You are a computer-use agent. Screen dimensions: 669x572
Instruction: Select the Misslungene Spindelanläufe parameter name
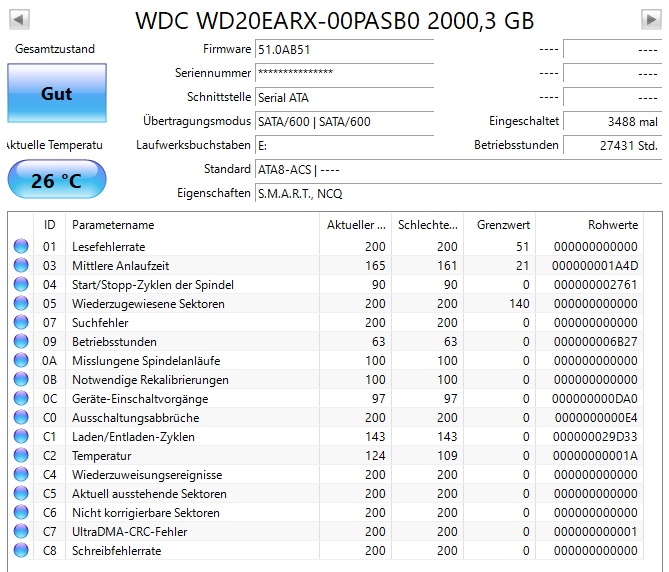point(146,361)
